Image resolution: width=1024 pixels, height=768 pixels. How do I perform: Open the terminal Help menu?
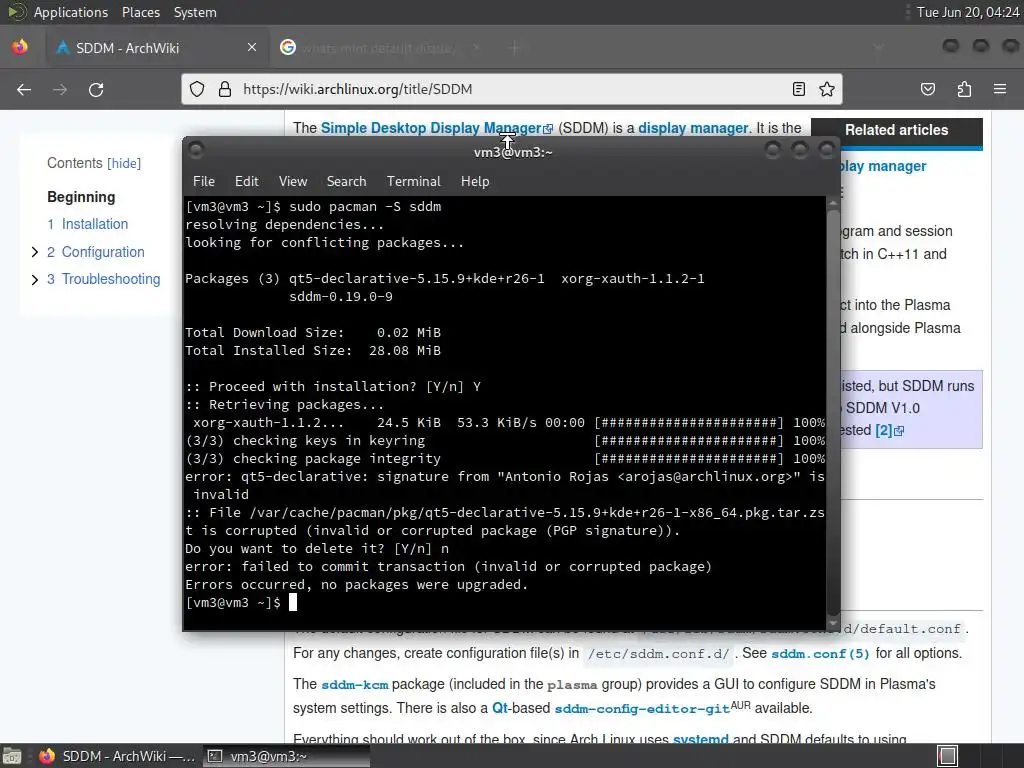click(x=475, y=182)
